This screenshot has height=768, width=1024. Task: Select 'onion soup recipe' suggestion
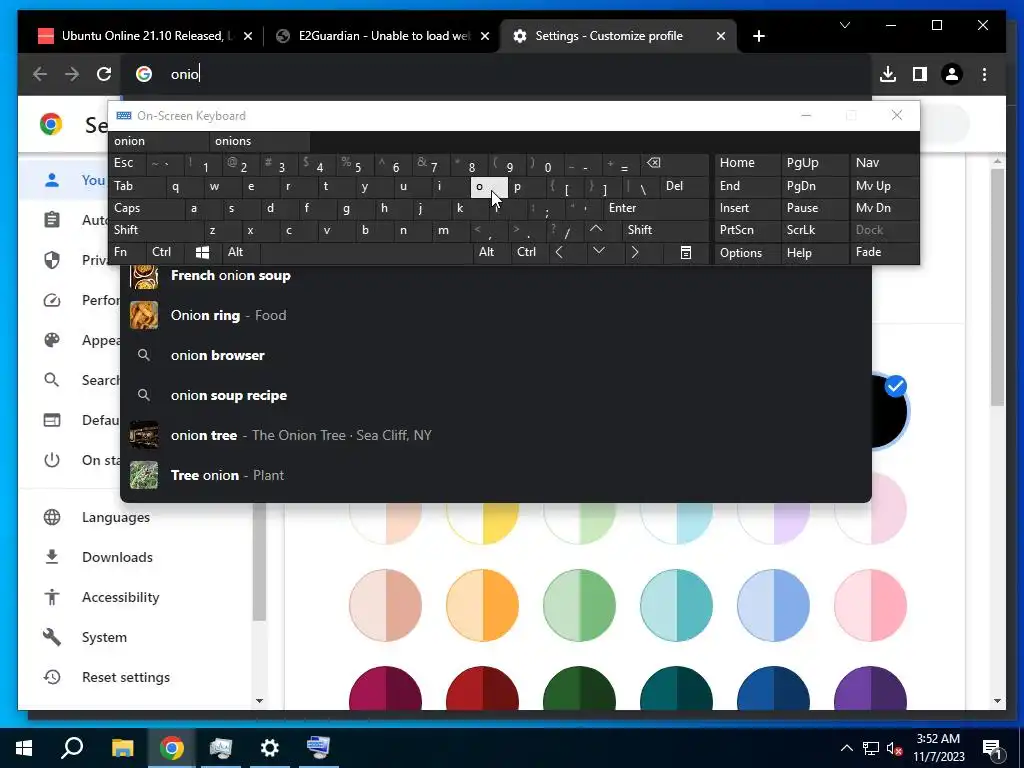click(x=496, y=395)
